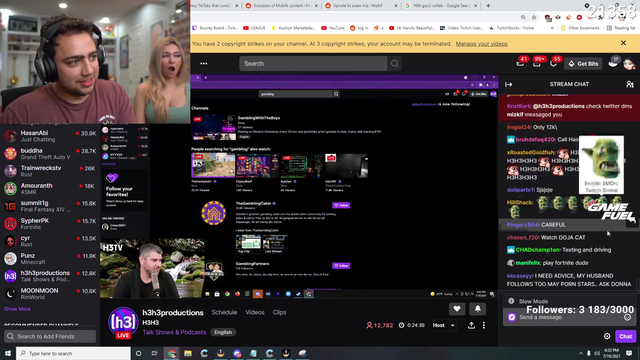Click the Twitch top Search field
This screenshot has width=640, height=360.
click(313, 64)
